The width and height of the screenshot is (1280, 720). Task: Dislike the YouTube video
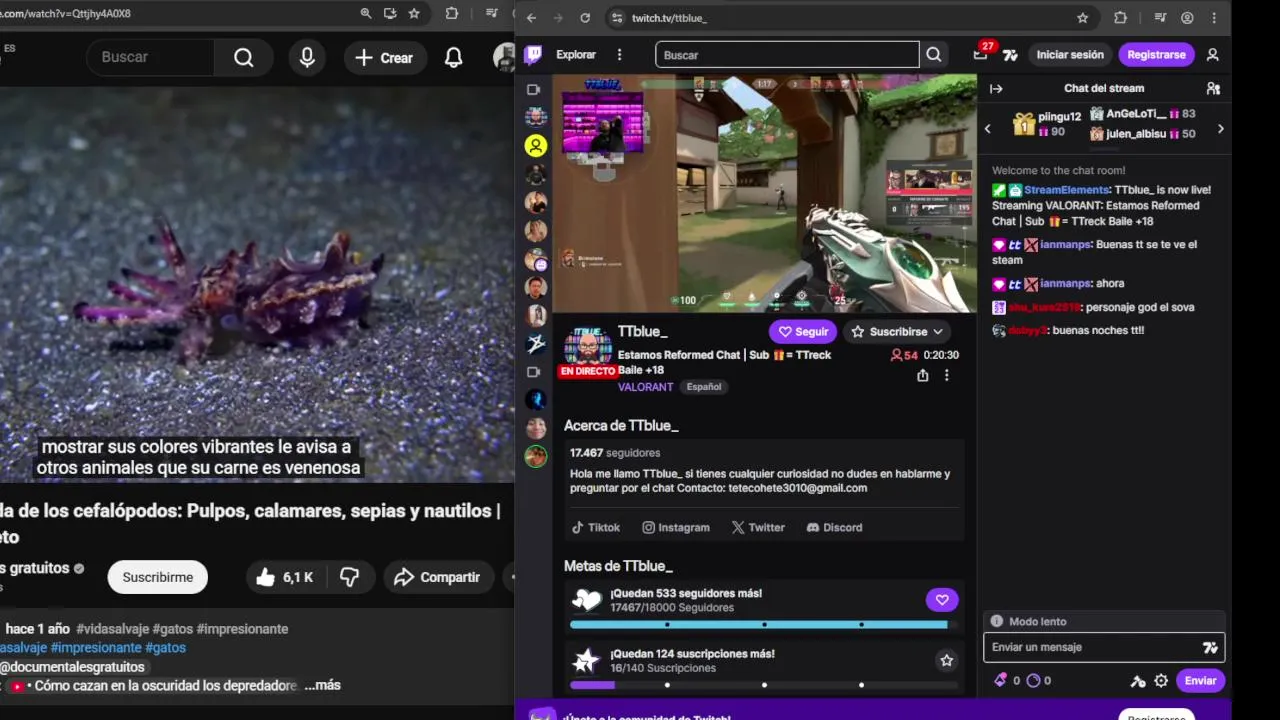click(350, 577)
